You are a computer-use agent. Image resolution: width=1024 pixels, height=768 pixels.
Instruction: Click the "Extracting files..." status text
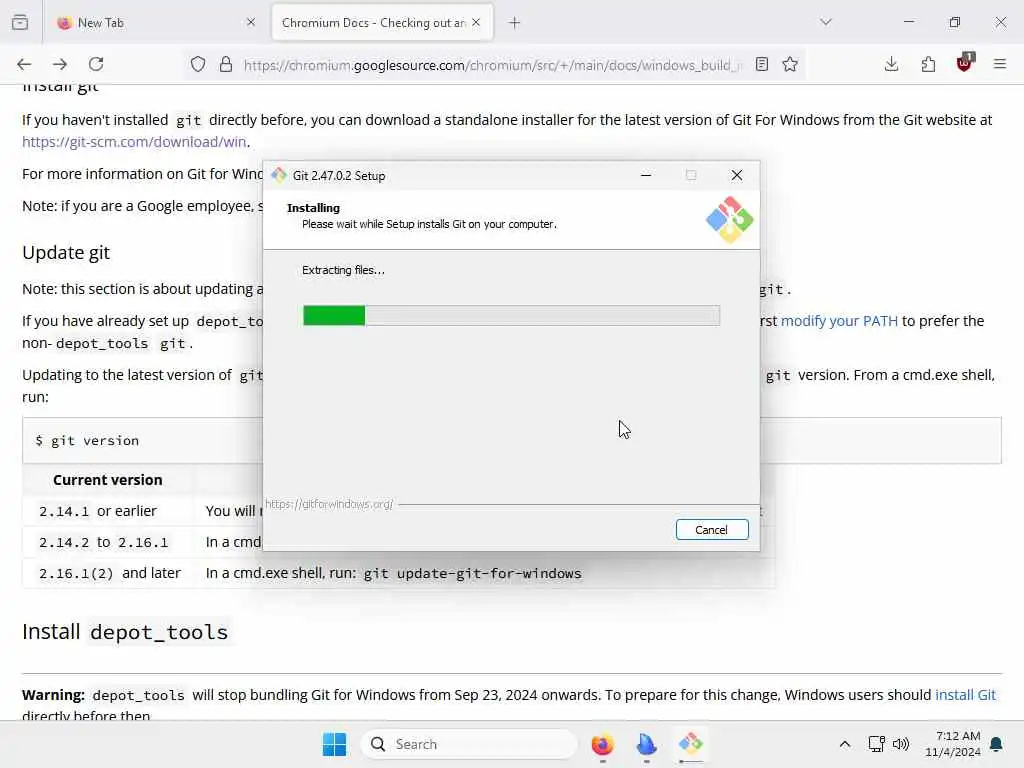pos(343,270)
